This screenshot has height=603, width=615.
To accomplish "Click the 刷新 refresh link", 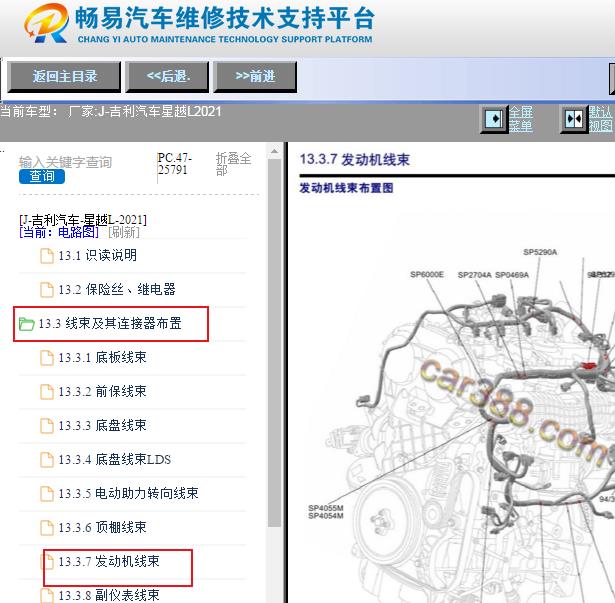I will click(124, 232).
